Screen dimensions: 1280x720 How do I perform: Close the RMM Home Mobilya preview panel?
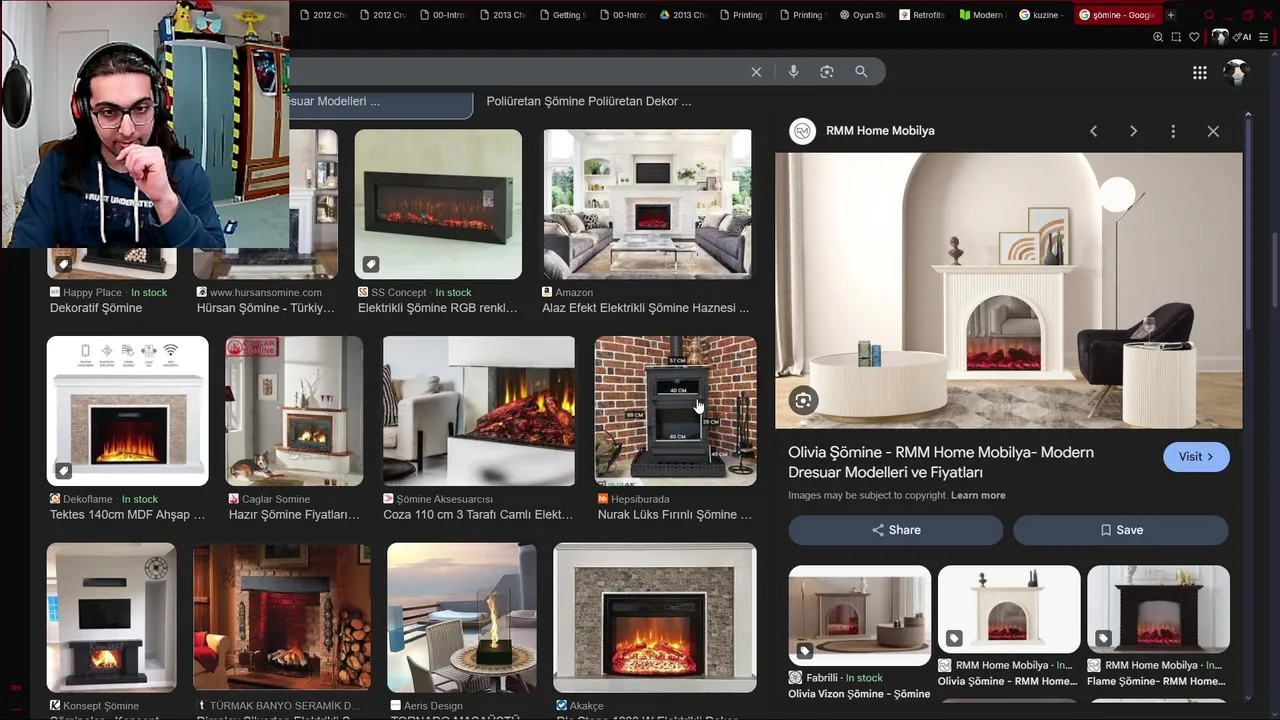coord(1213,131)
